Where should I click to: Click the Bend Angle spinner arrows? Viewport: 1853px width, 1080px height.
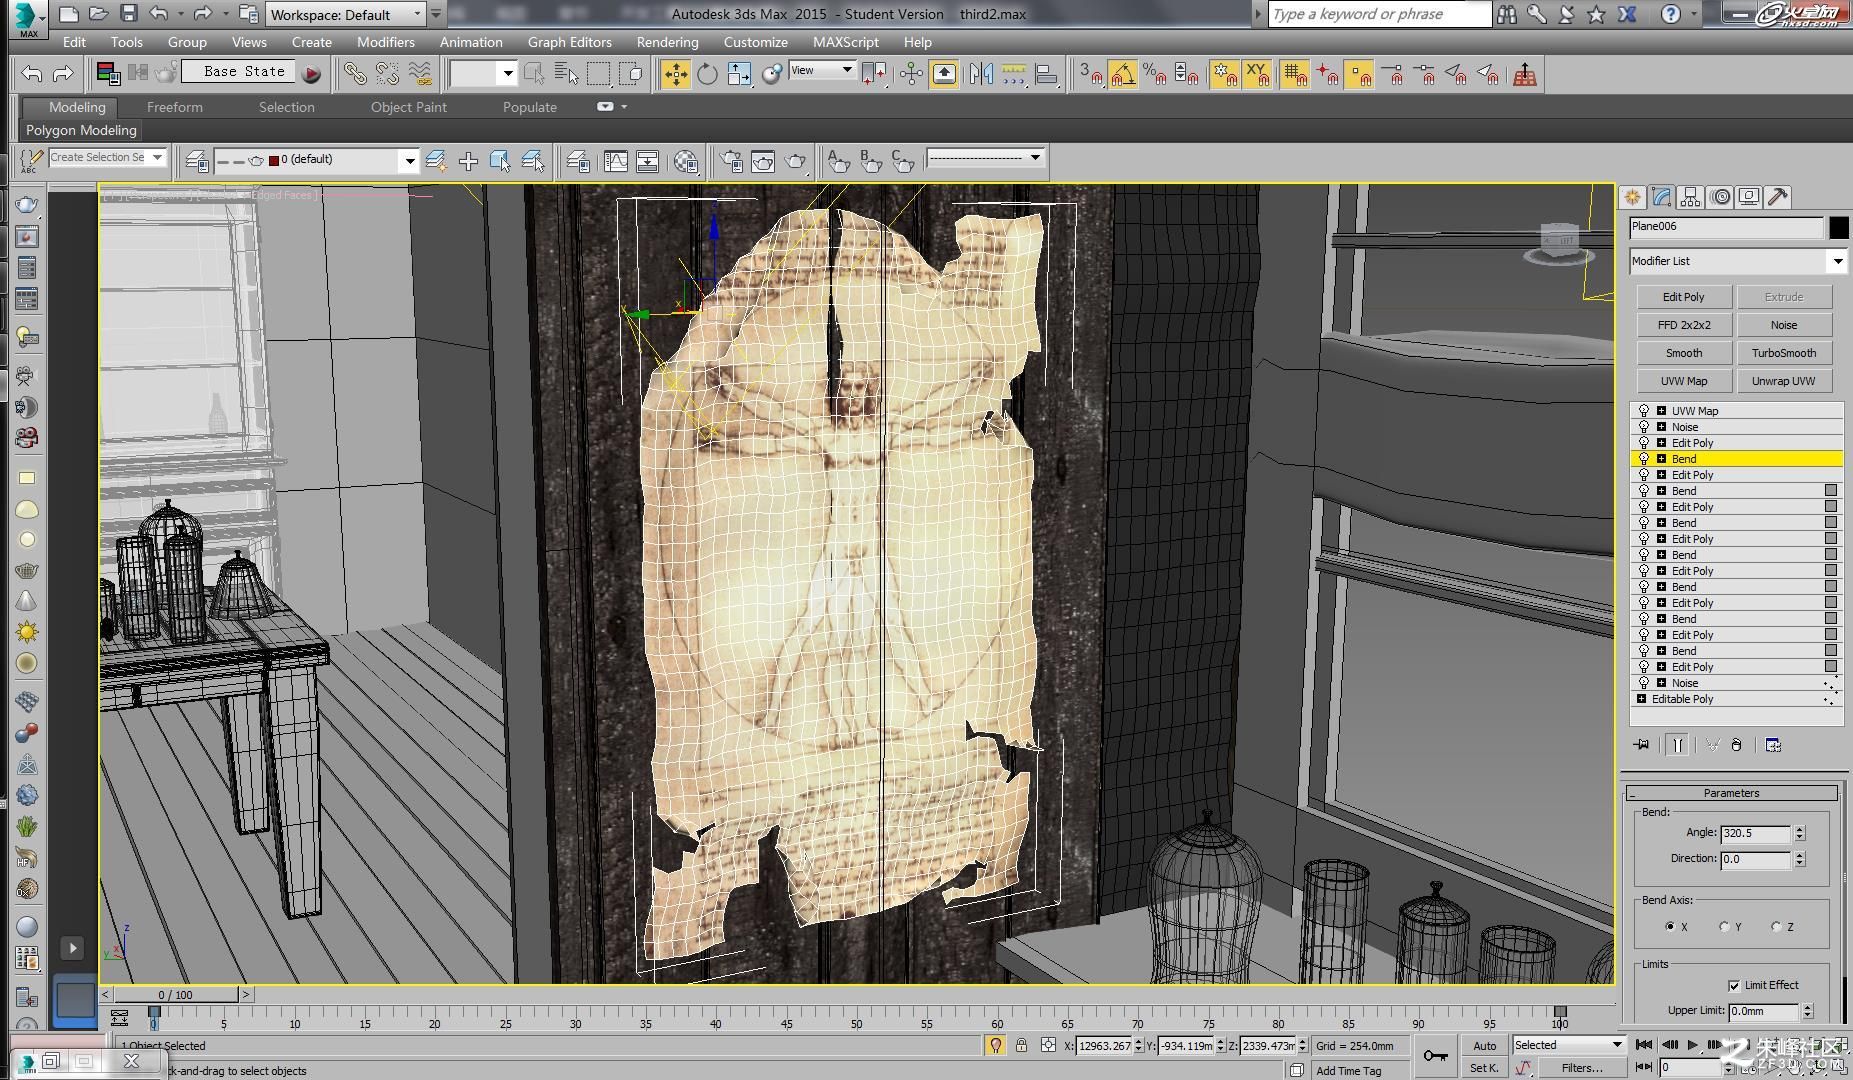pyautogui.click(x=1799, y=833)
